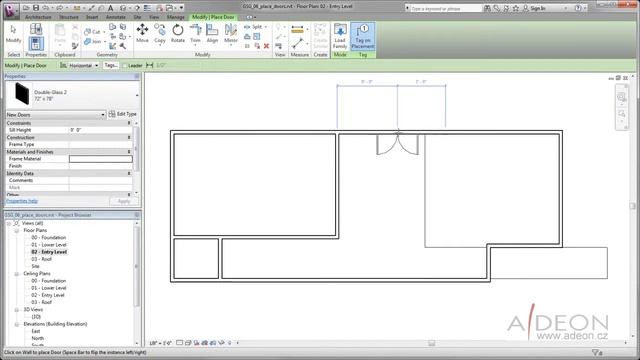Image resolution: width=640 pixels, height=360 pixels.
Task: Click the Apply button
Action: [124, 201]
